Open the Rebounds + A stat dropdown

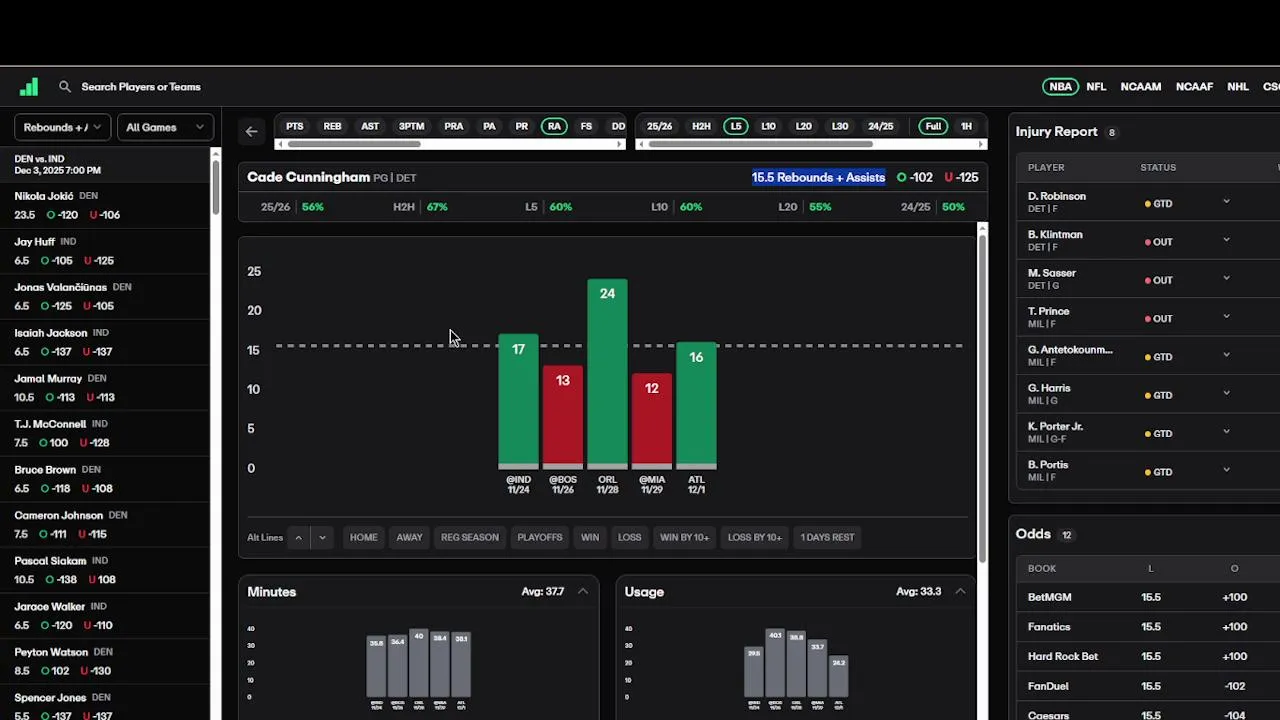coord(62,127)
